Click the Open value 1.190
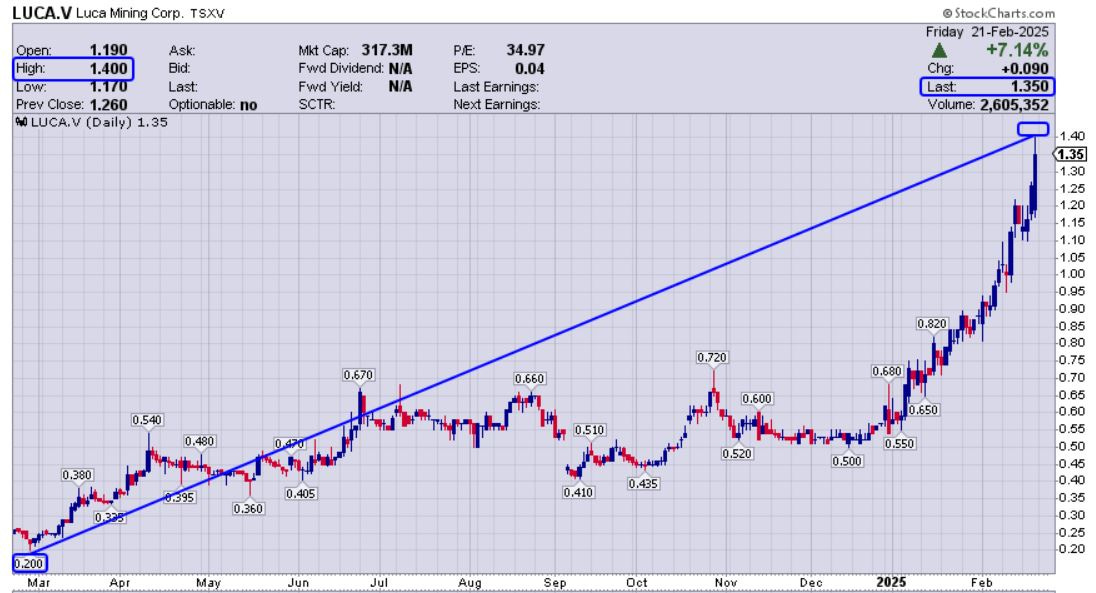The width and height of the screenshot is (1096, 593). click(x=108, y=50)
